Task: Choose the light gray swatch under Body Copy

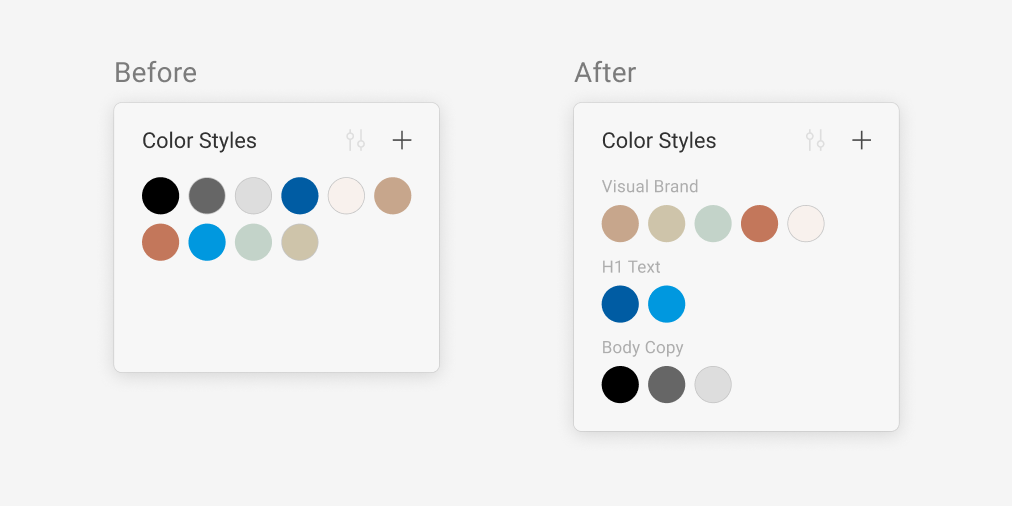Action: 713,384
